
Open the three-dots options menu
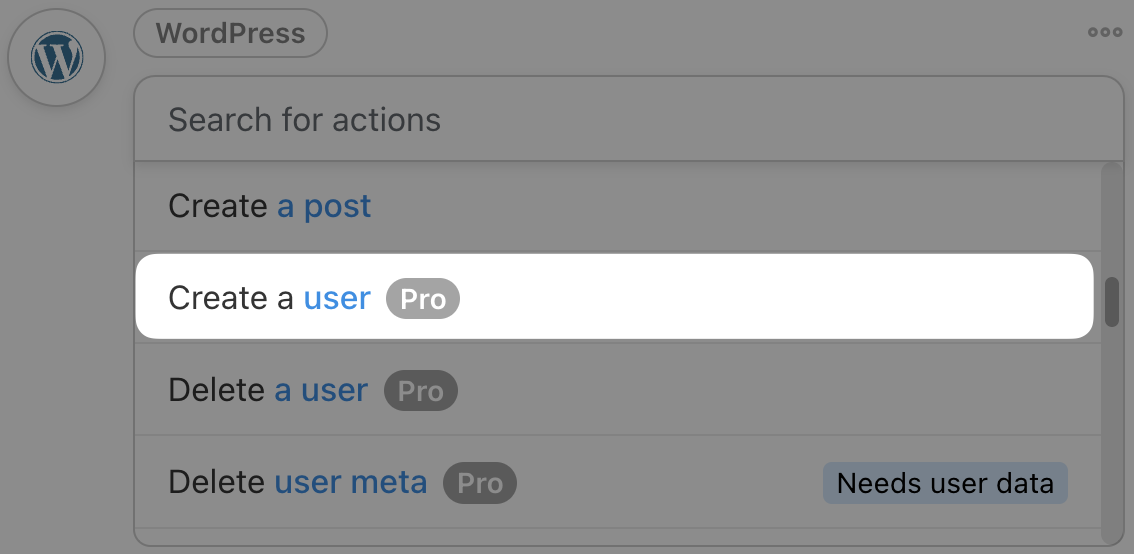1104,32
